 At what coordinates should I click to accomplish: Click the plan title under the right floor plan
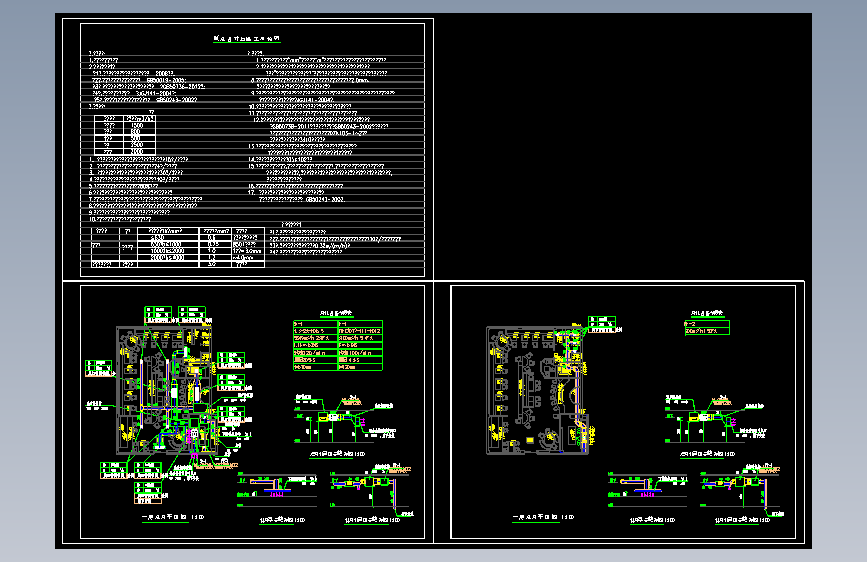coord(543,517)
